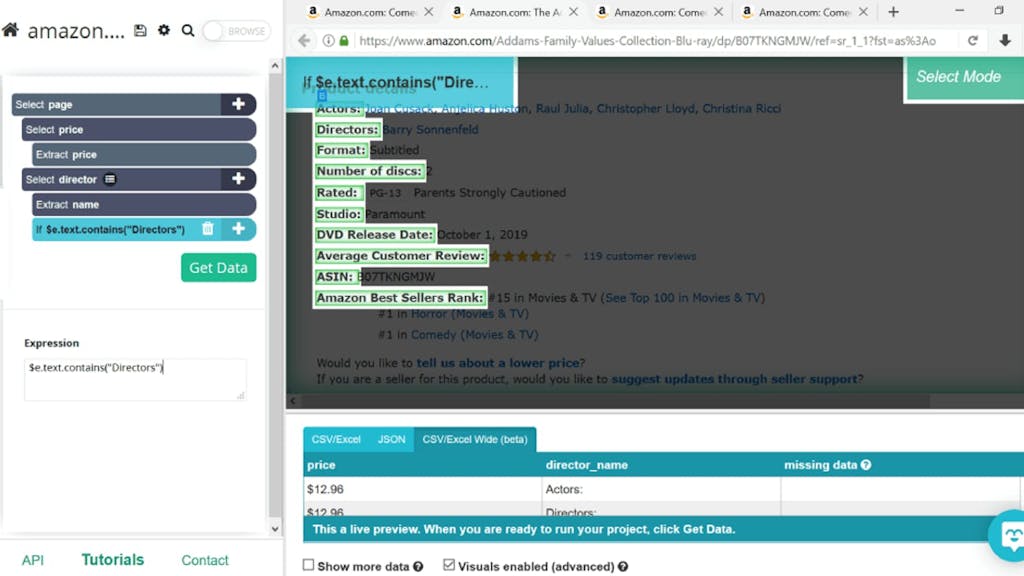
Task: Select the highlighted Format: label
Action: (341, 150)
